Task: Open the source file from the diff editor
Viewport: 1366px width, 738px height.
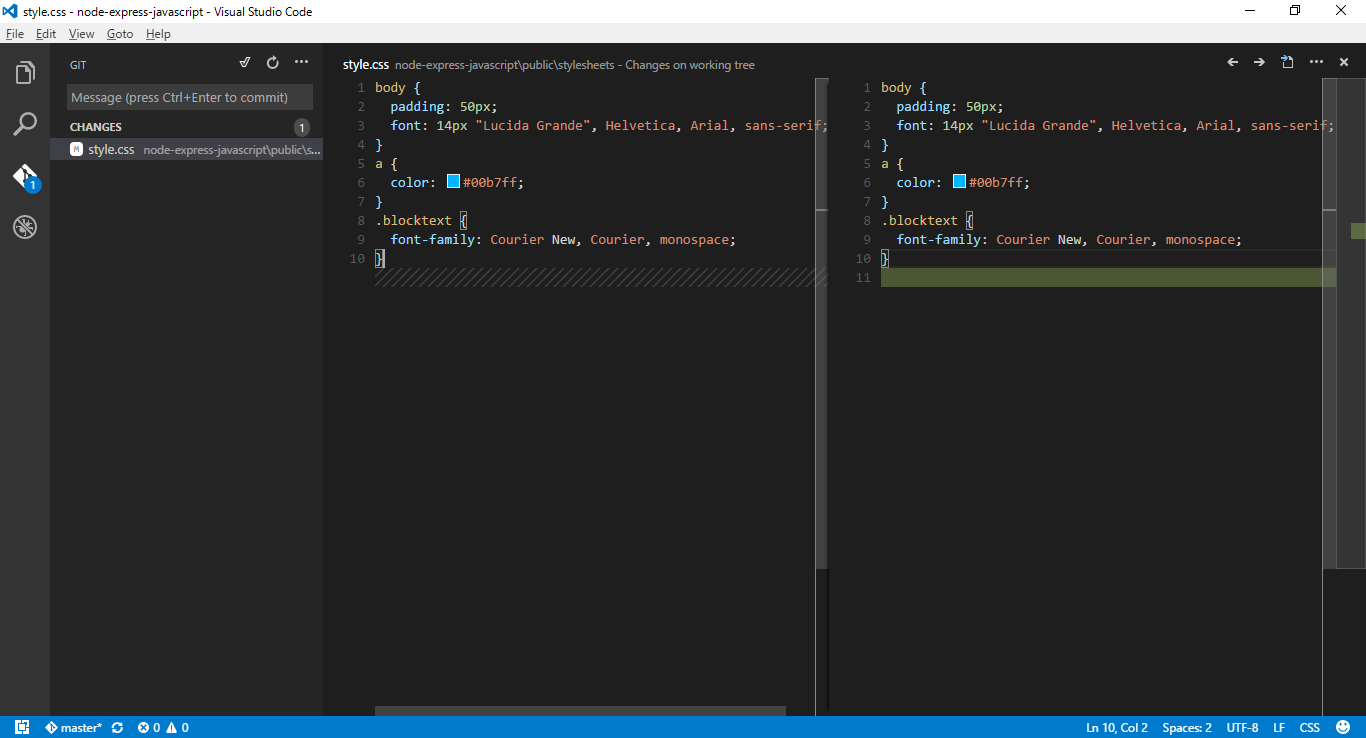Action: tap(1288, 63)
